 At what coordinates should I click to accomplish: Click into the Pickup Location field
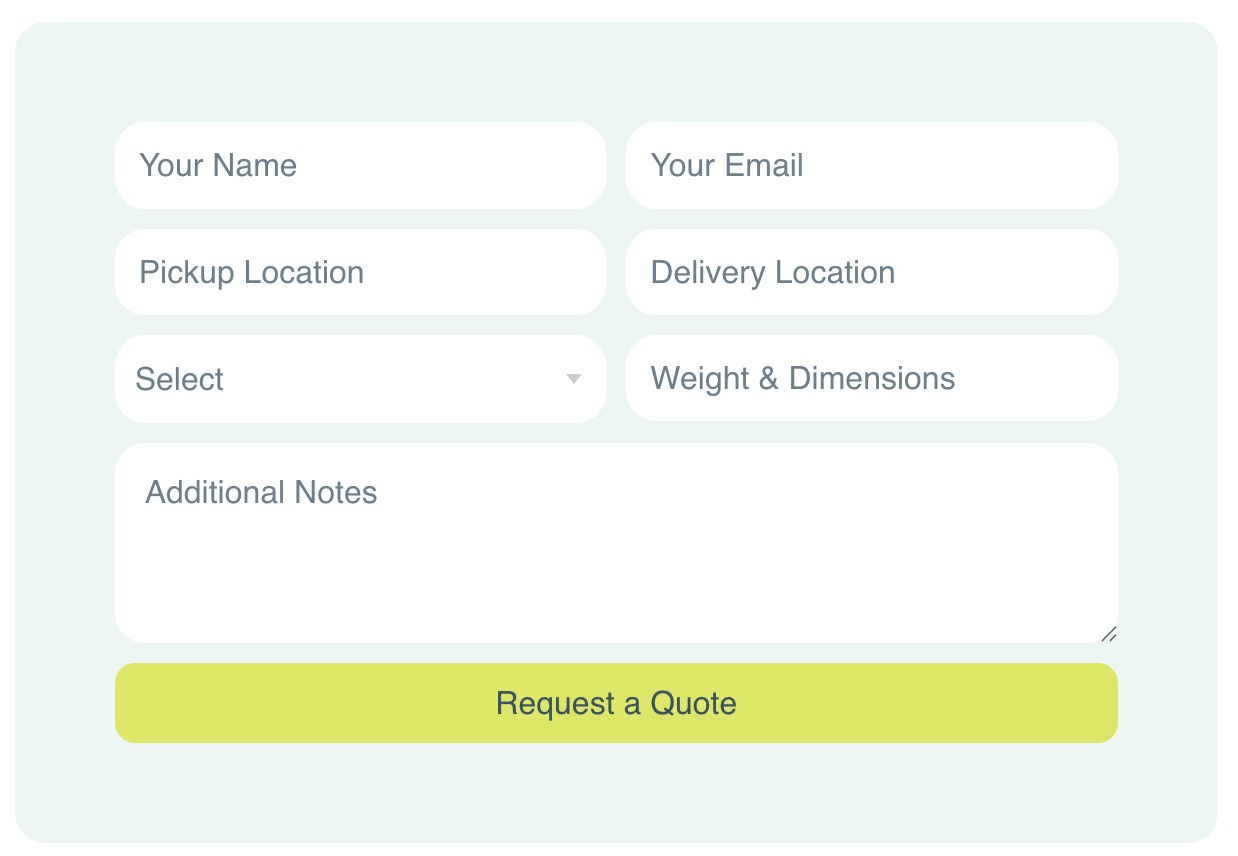tap(360, 272)
